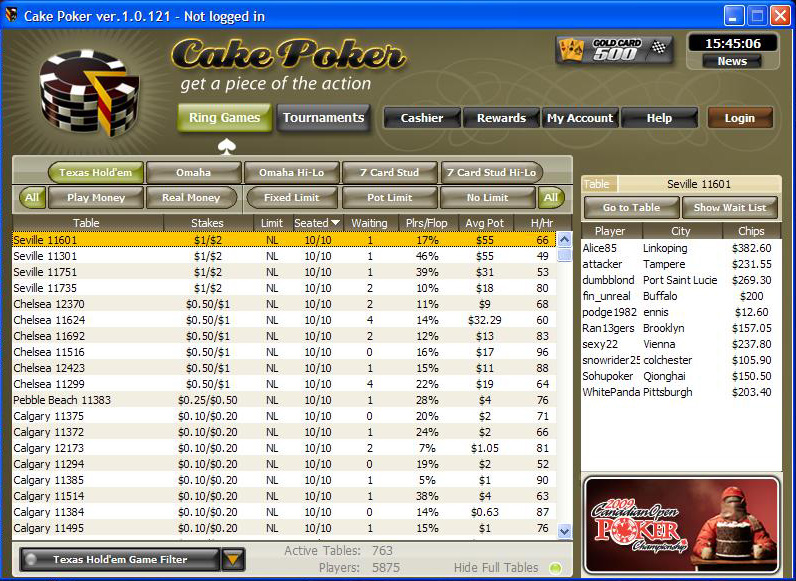Select the Texas Hold'em game filter
Screen dimensions: 796x581
96,173
